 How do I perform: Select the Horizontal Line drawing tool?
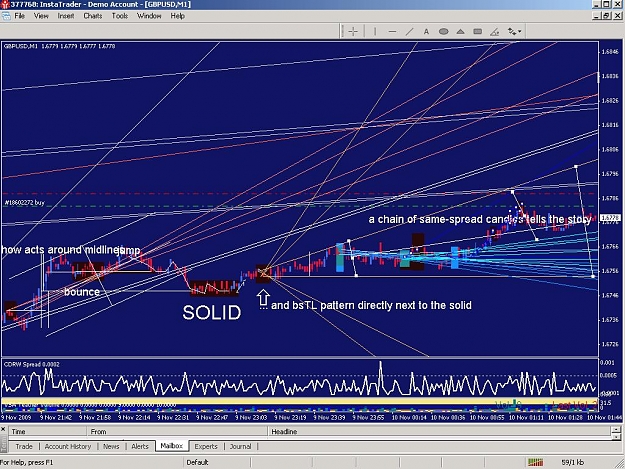pyautogui.click(x=392, y=31)
